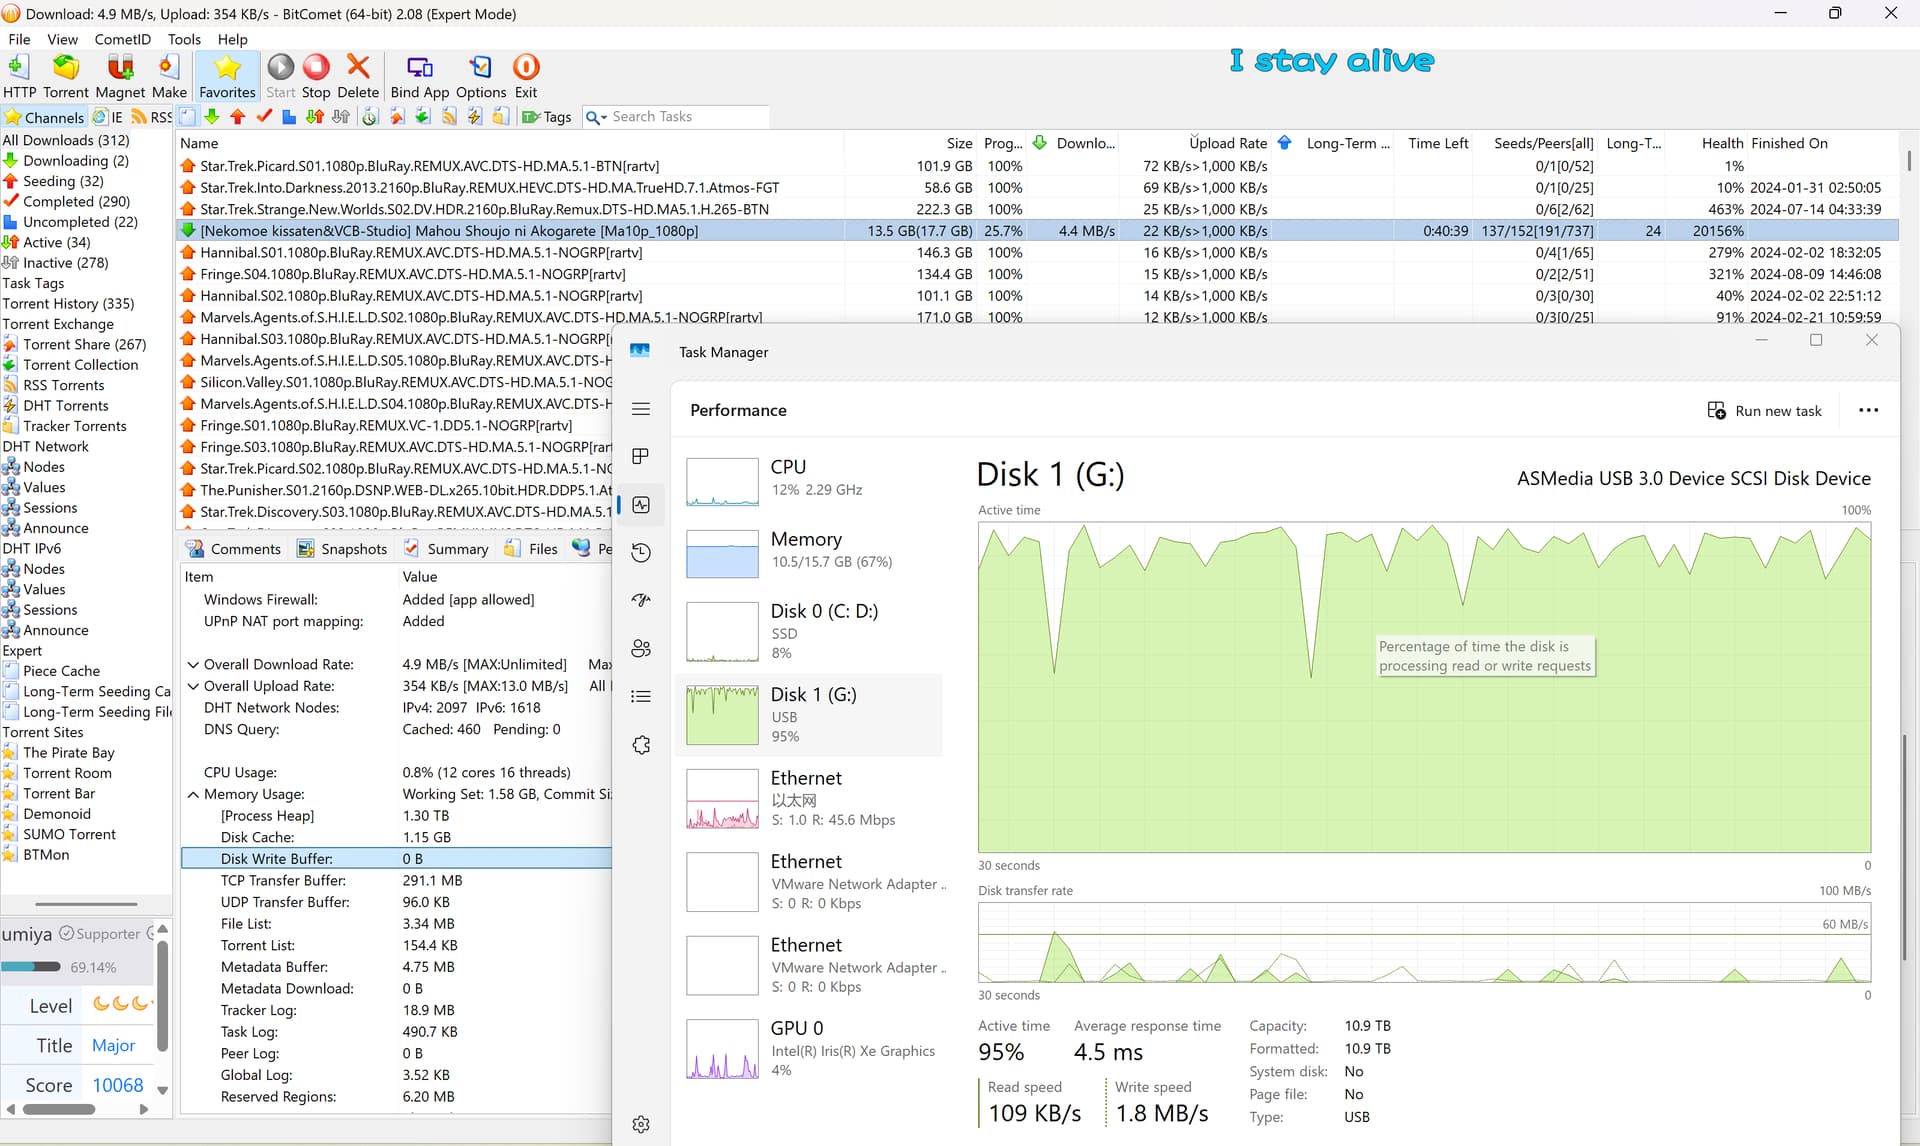Select Downloading (2) in sidebar
Viewport: 1920px width, 1146px height.
click(x=75, y=160)
